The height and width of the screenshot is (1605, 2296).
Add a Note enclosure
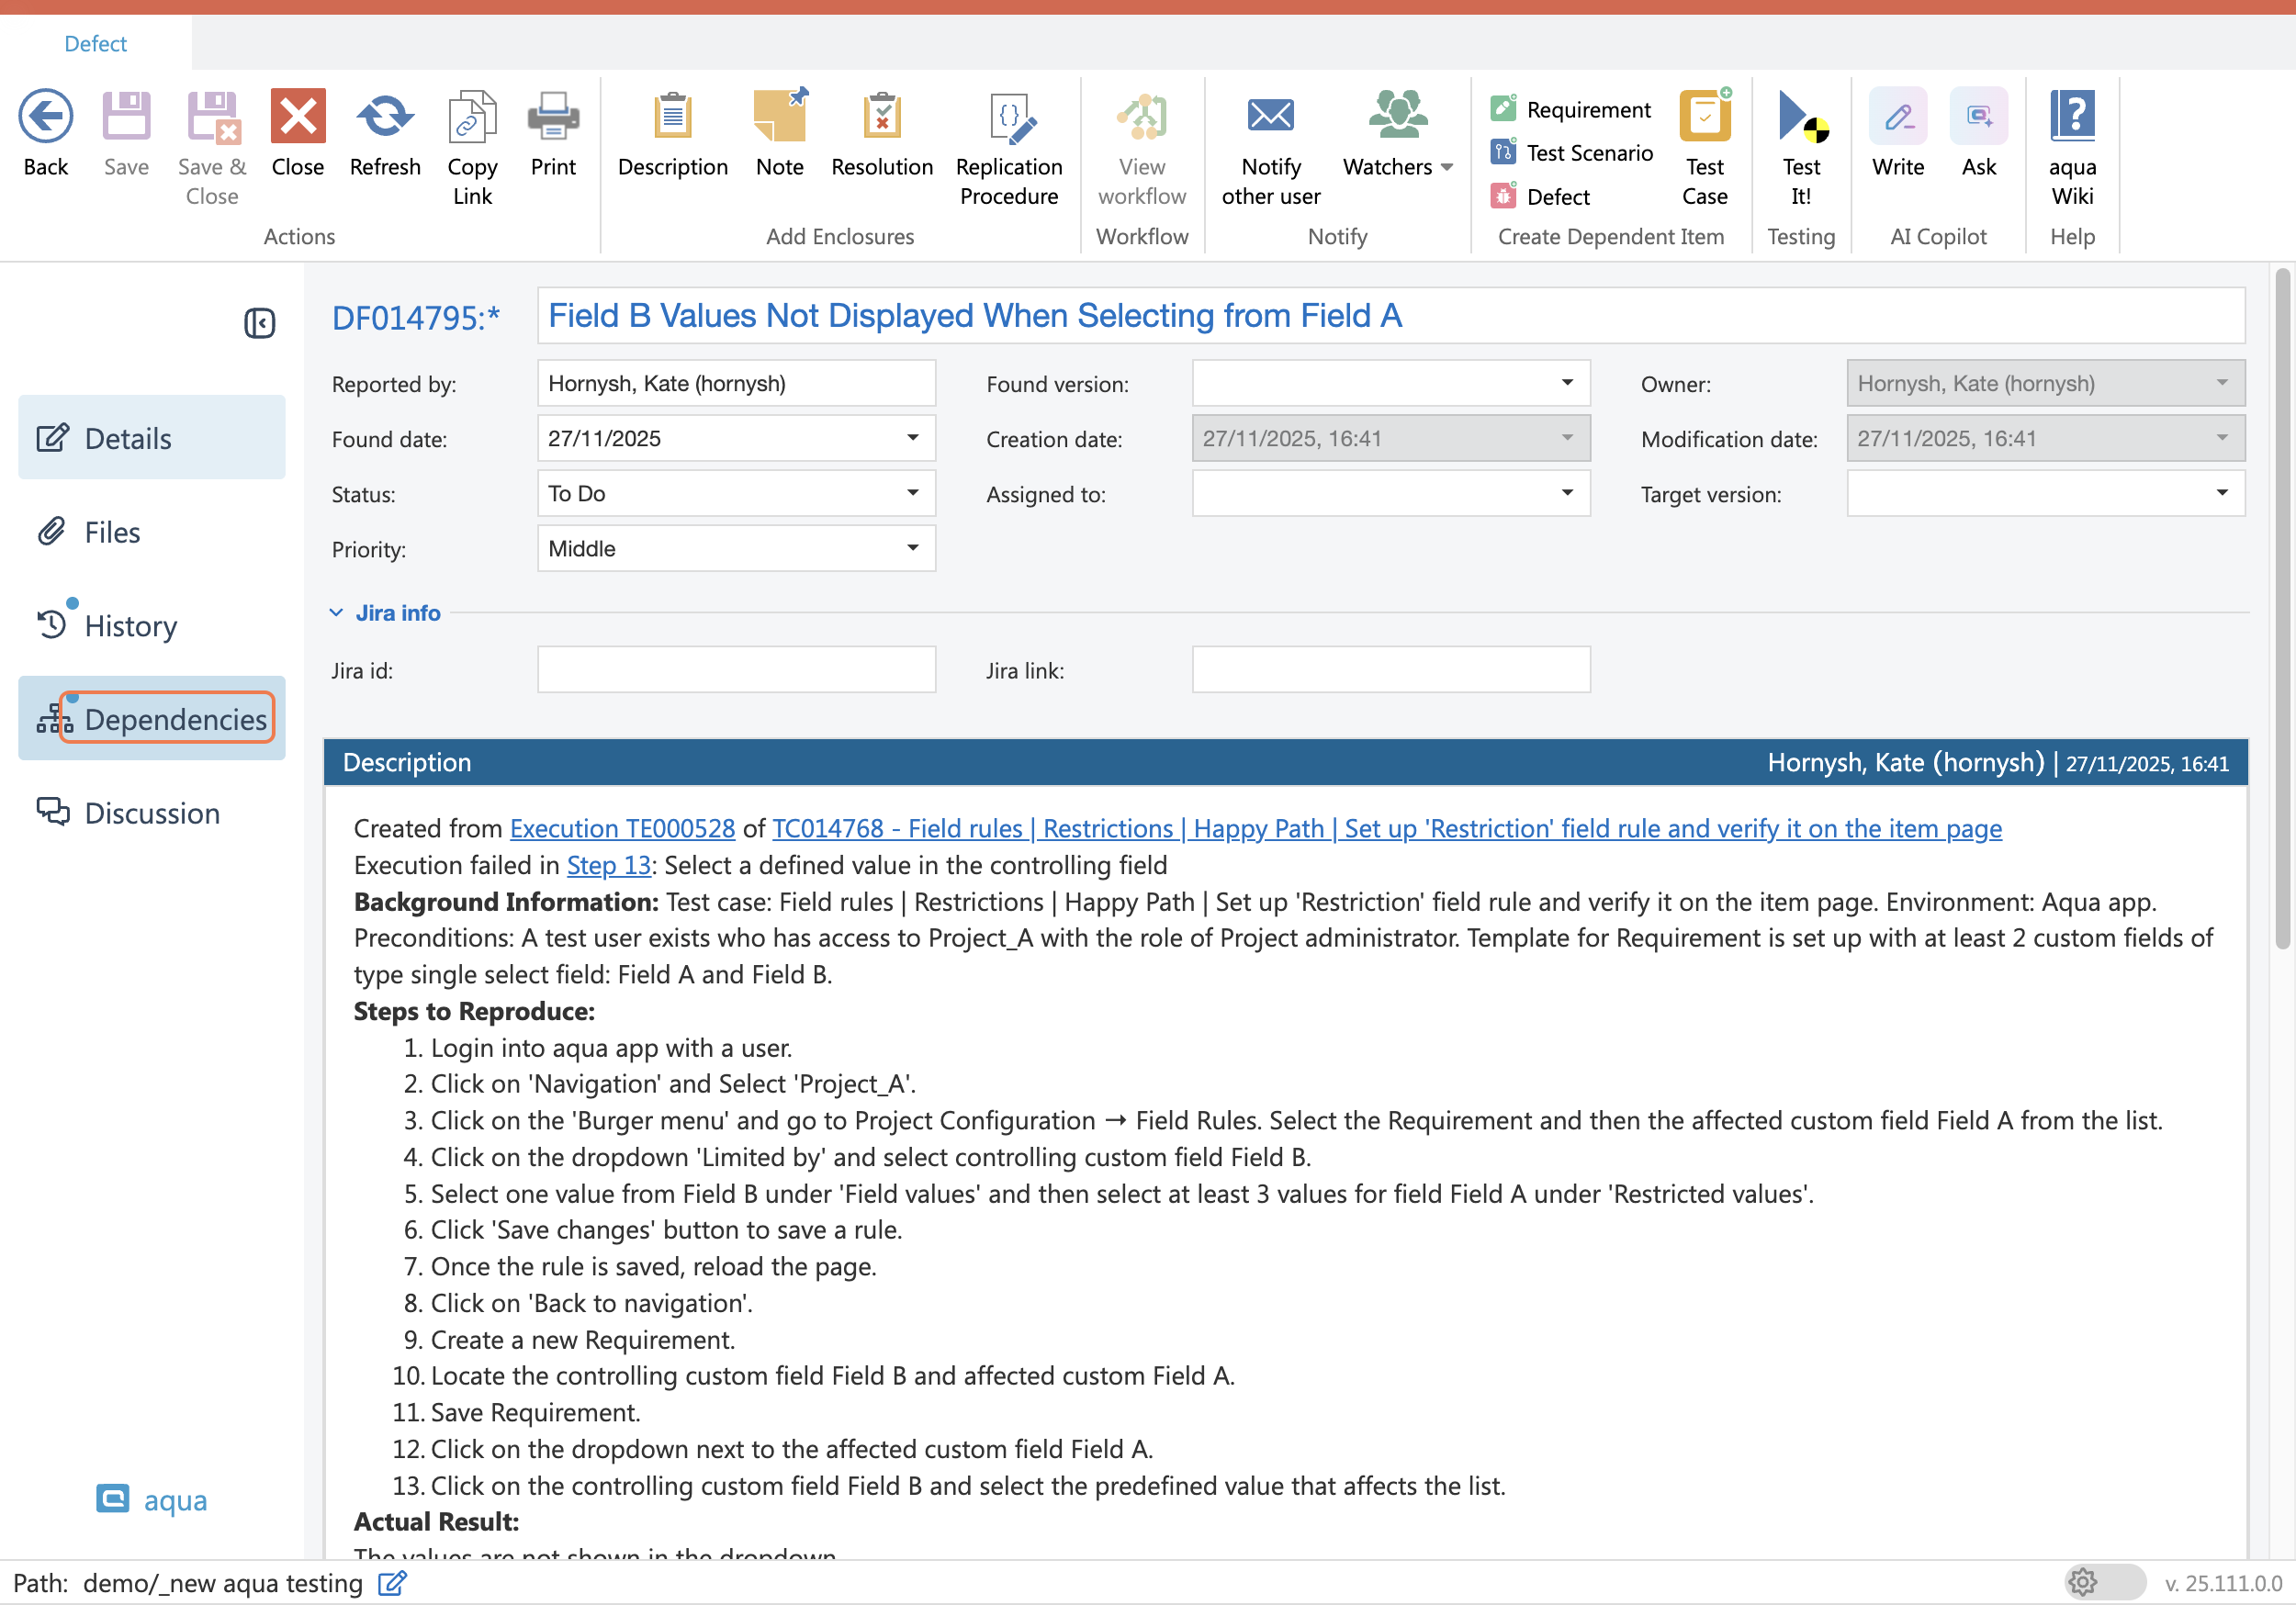[x=779, y=116]
